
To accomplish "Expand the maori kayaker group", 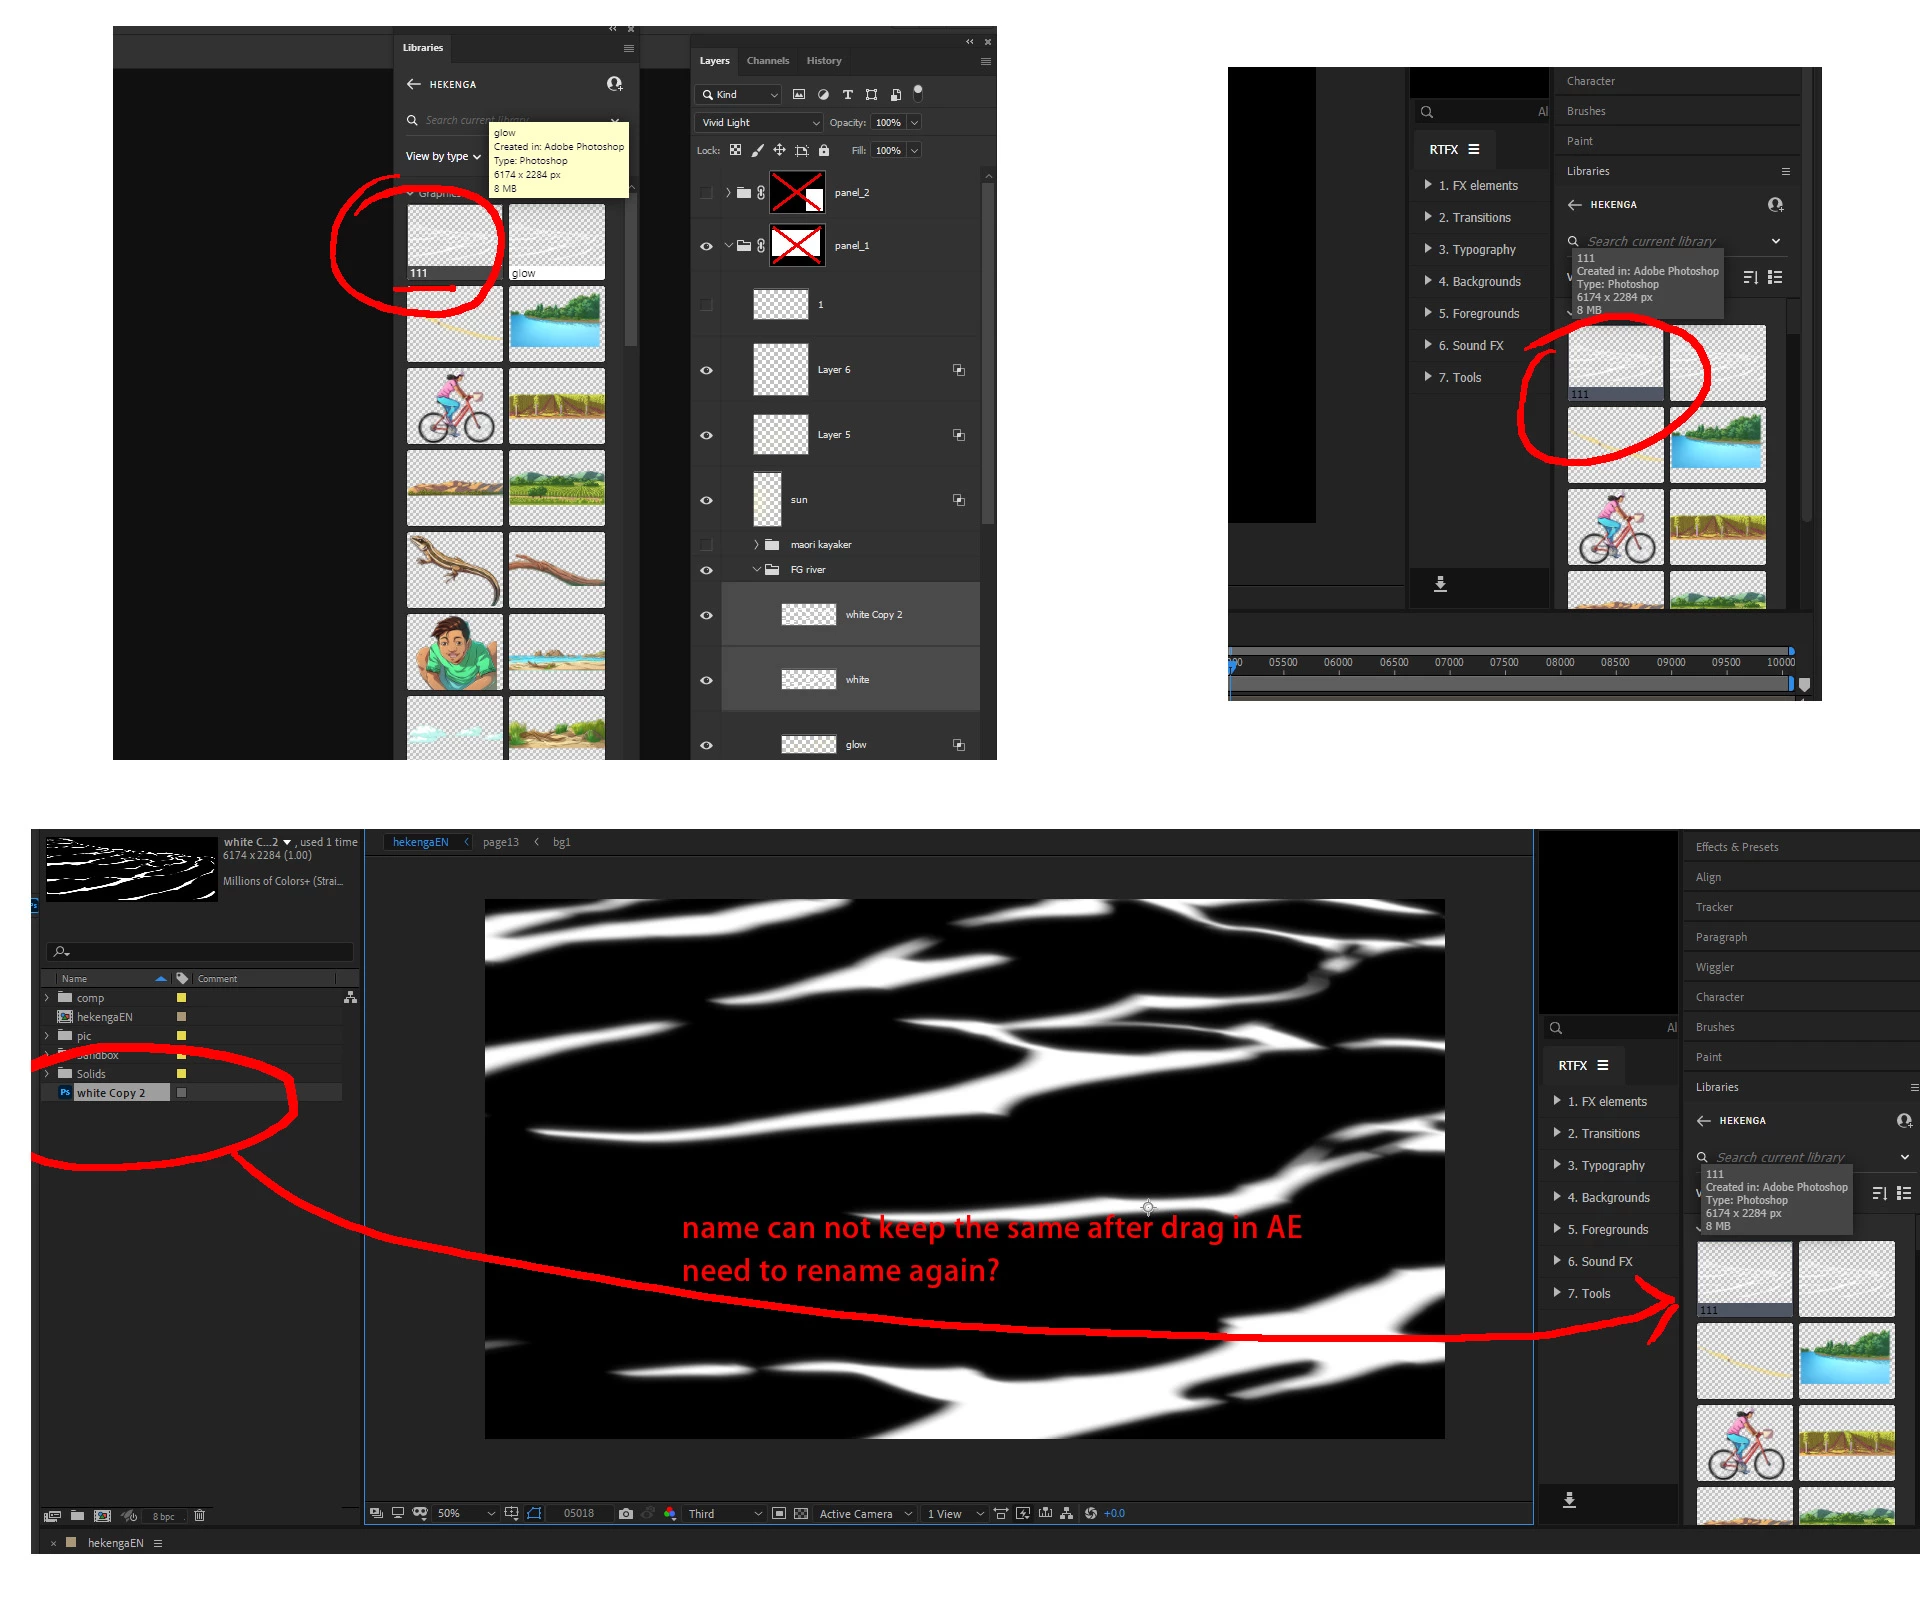I will (x=756, y=545).
